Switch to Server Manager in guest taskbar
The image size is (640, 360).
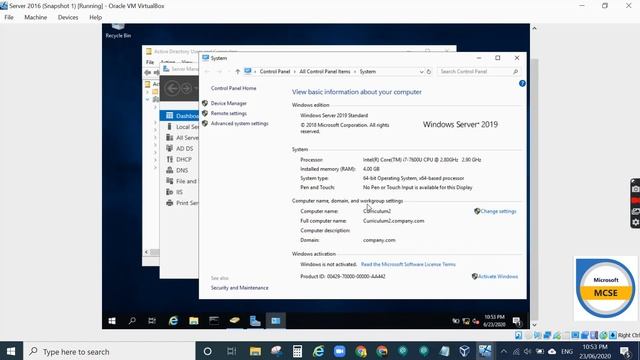click(255, 321)
